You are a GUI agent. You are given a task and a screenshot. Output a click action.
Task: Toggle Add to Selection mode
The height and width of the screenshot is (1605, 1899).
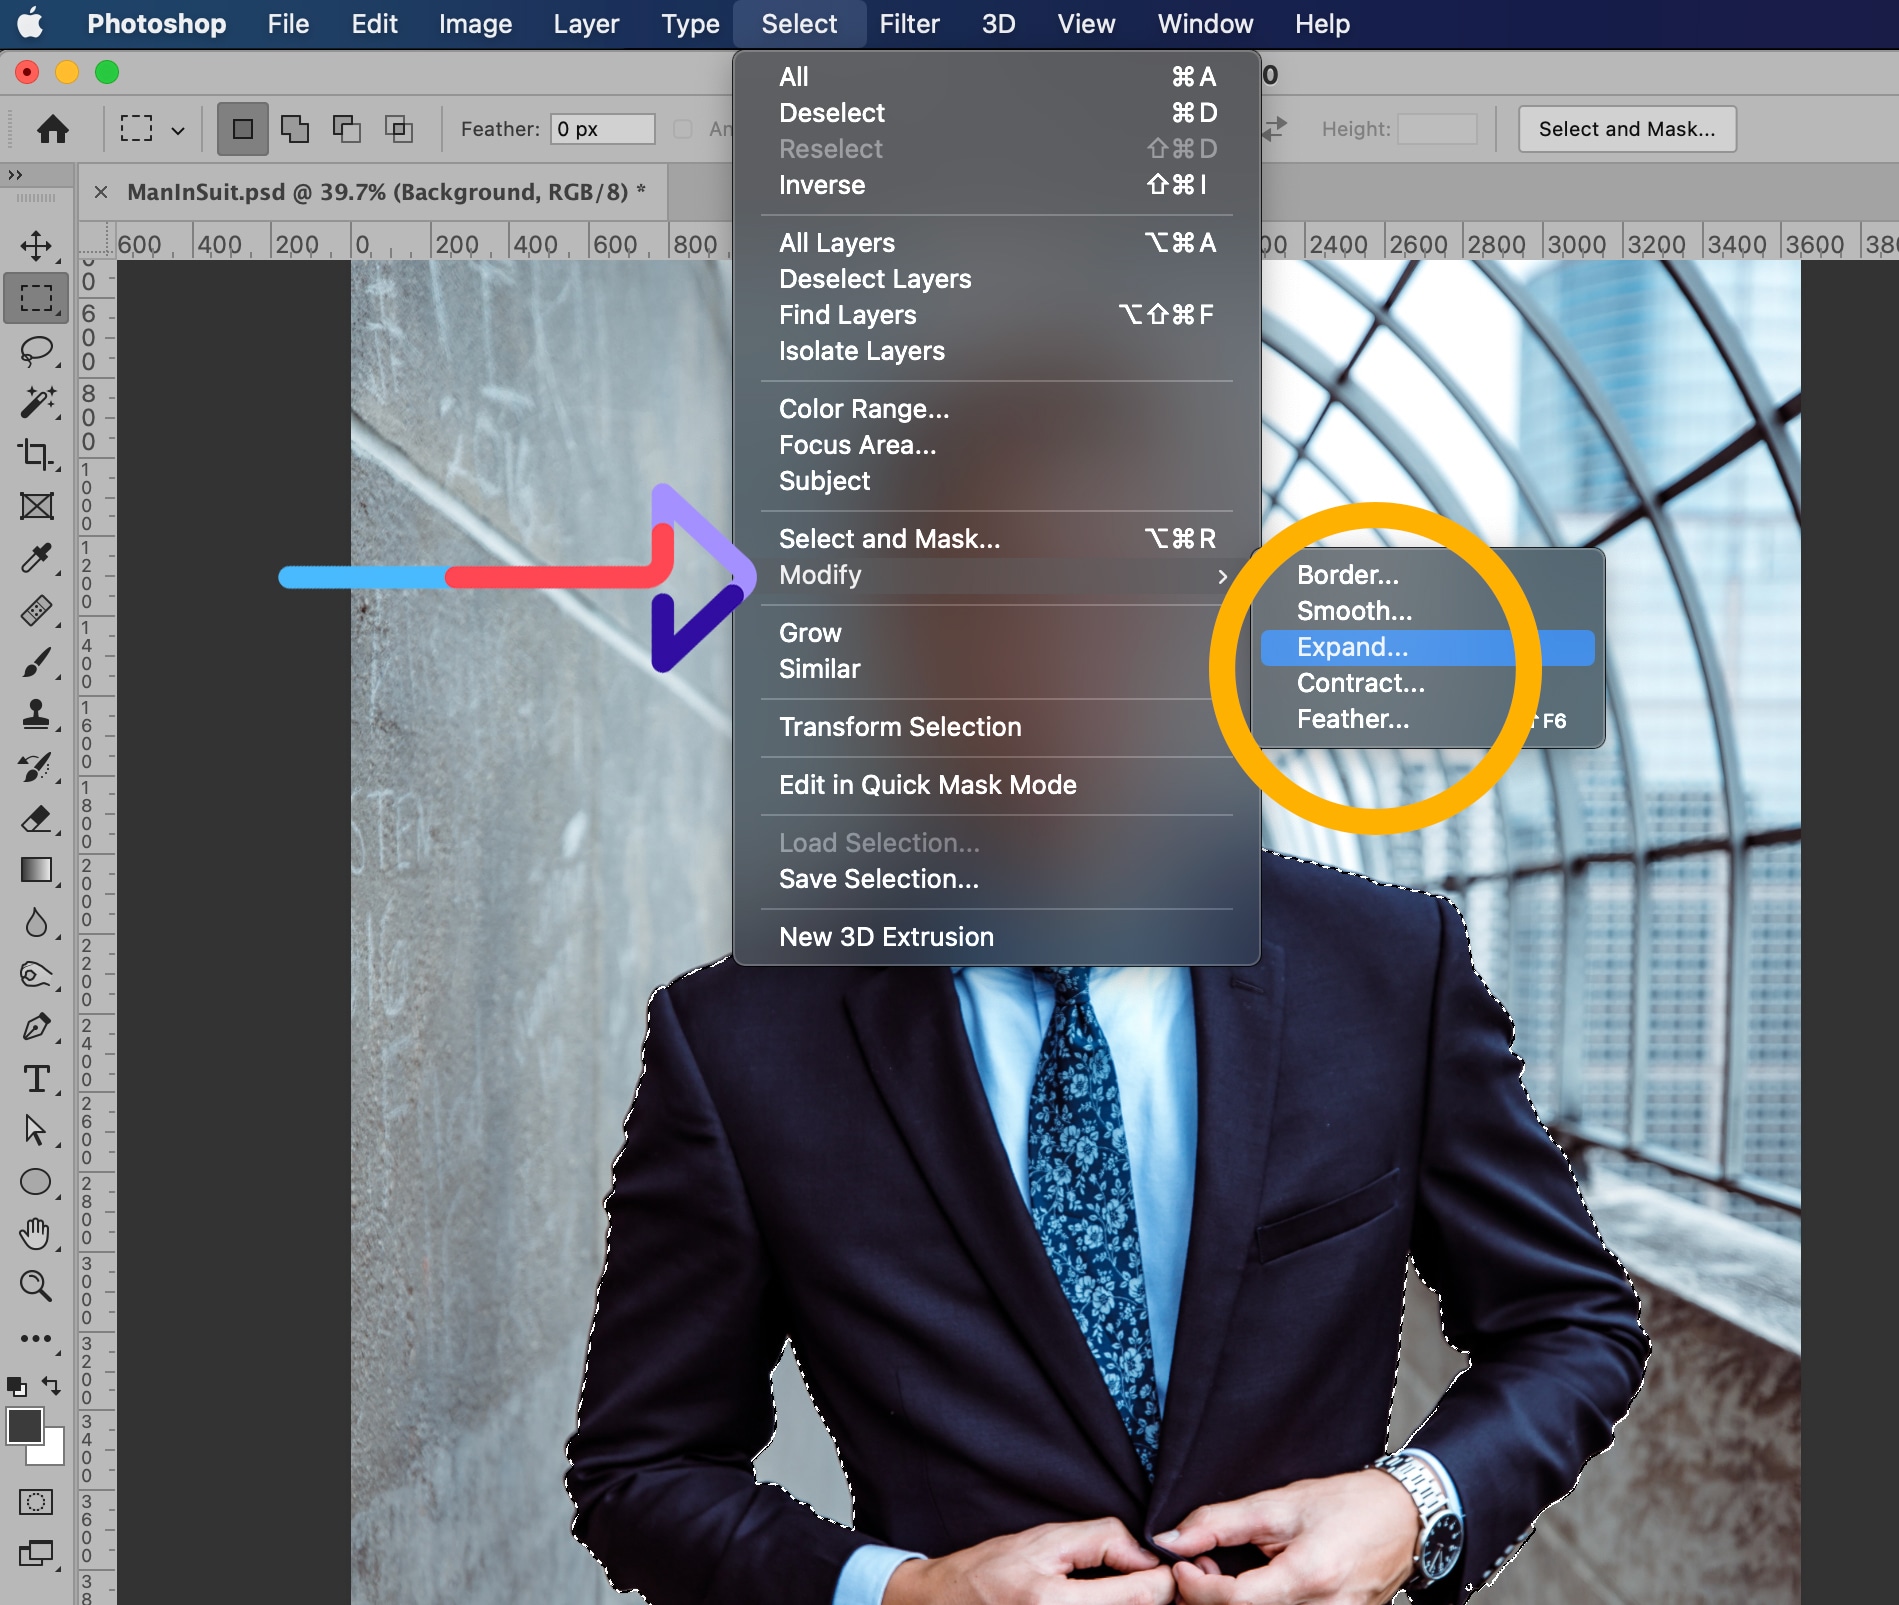294,129
